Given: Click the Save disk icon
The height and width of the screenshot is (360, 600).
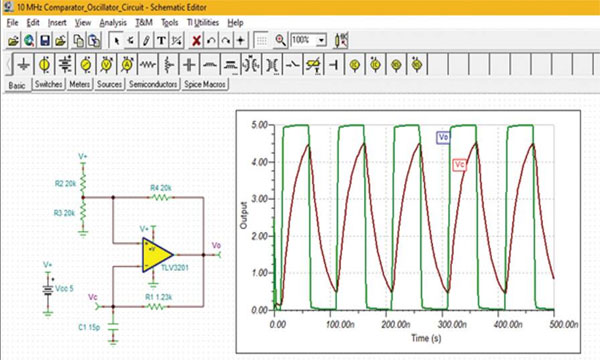Looking at the screenshot, I should coord(45,40).
